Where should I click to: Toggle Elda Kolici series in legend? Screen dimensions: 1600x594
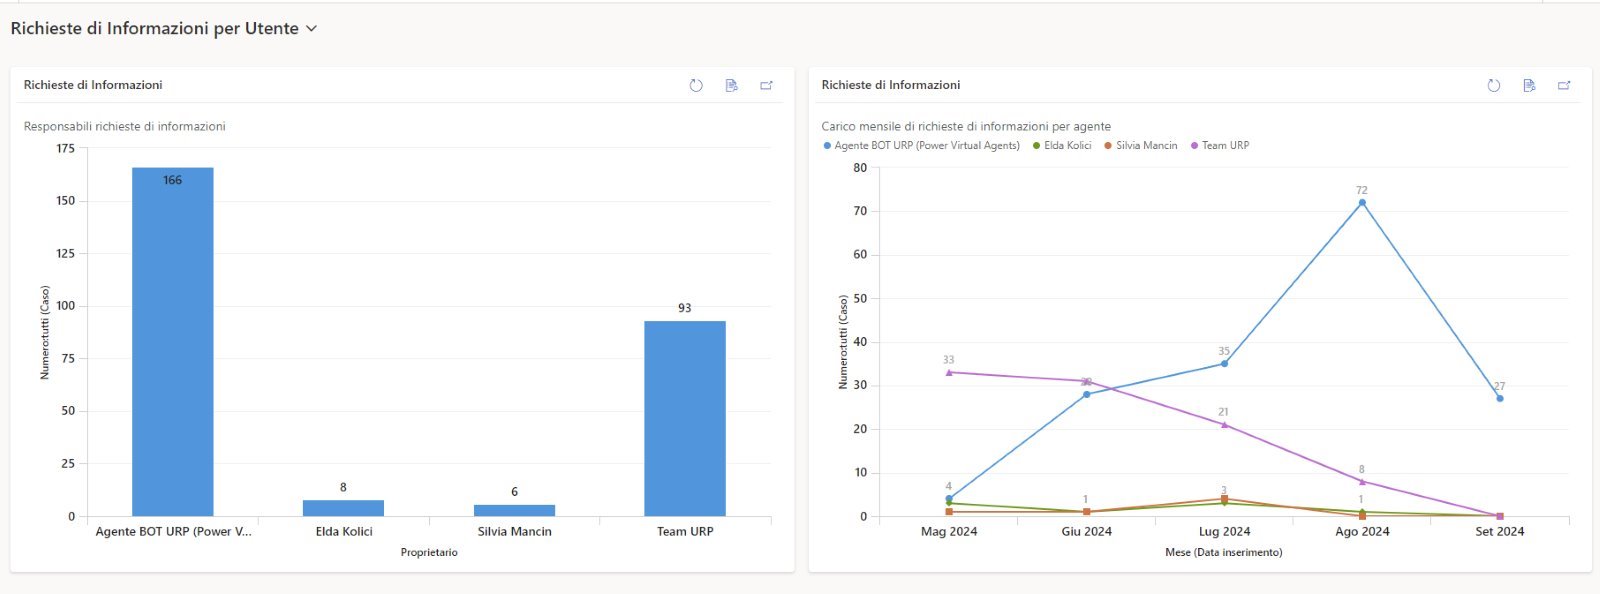pos(1067,146)
